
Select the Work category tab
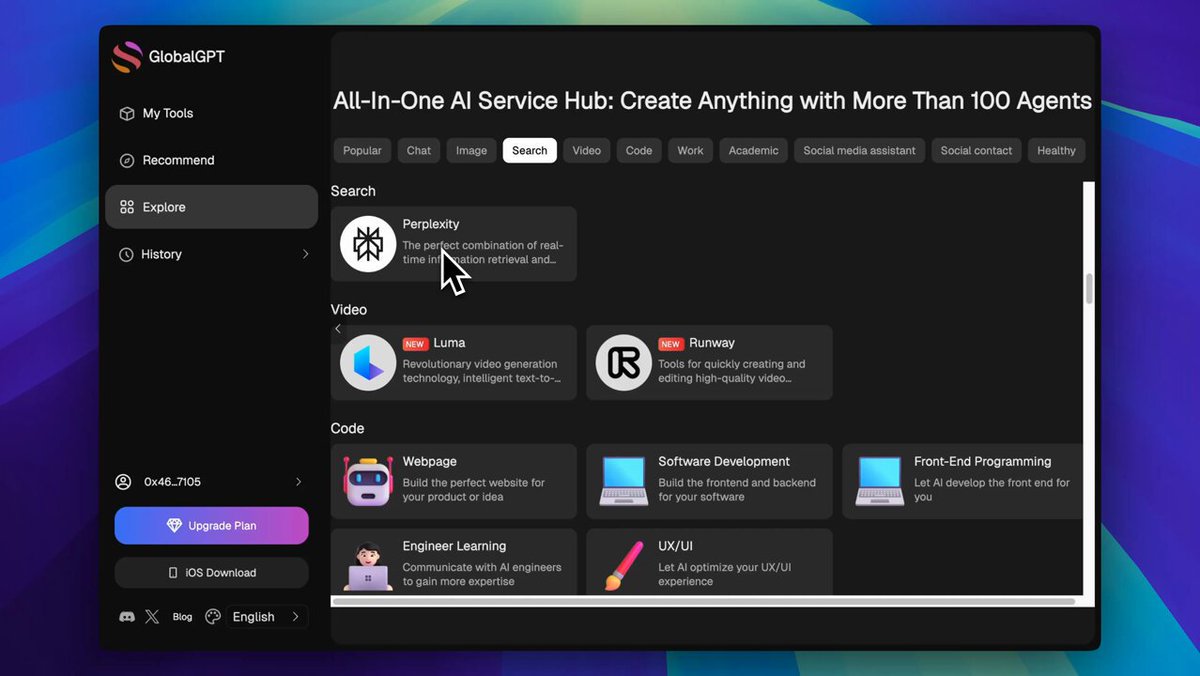coord(691,151)
